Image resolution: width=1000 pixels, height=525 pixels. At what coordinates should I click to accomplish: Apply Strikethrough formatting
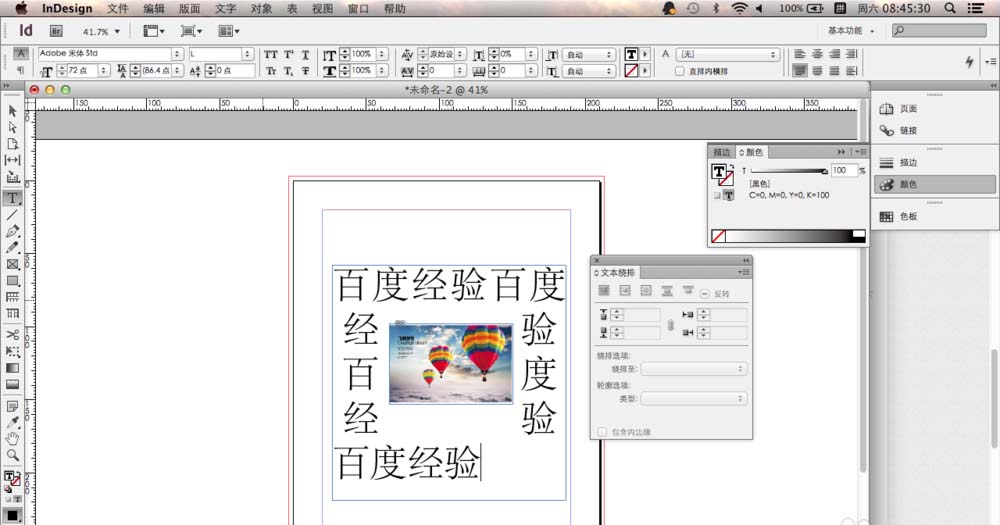coord(305,71)
